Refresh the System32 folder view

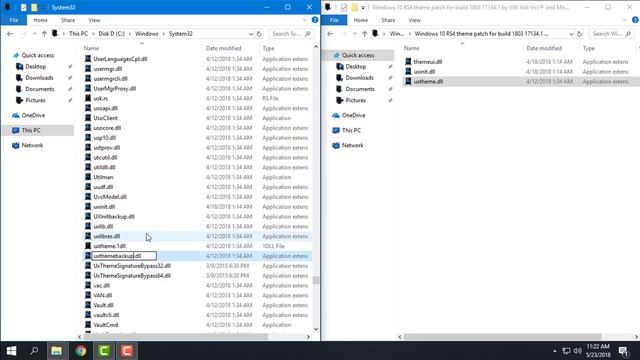pos(259,34)
